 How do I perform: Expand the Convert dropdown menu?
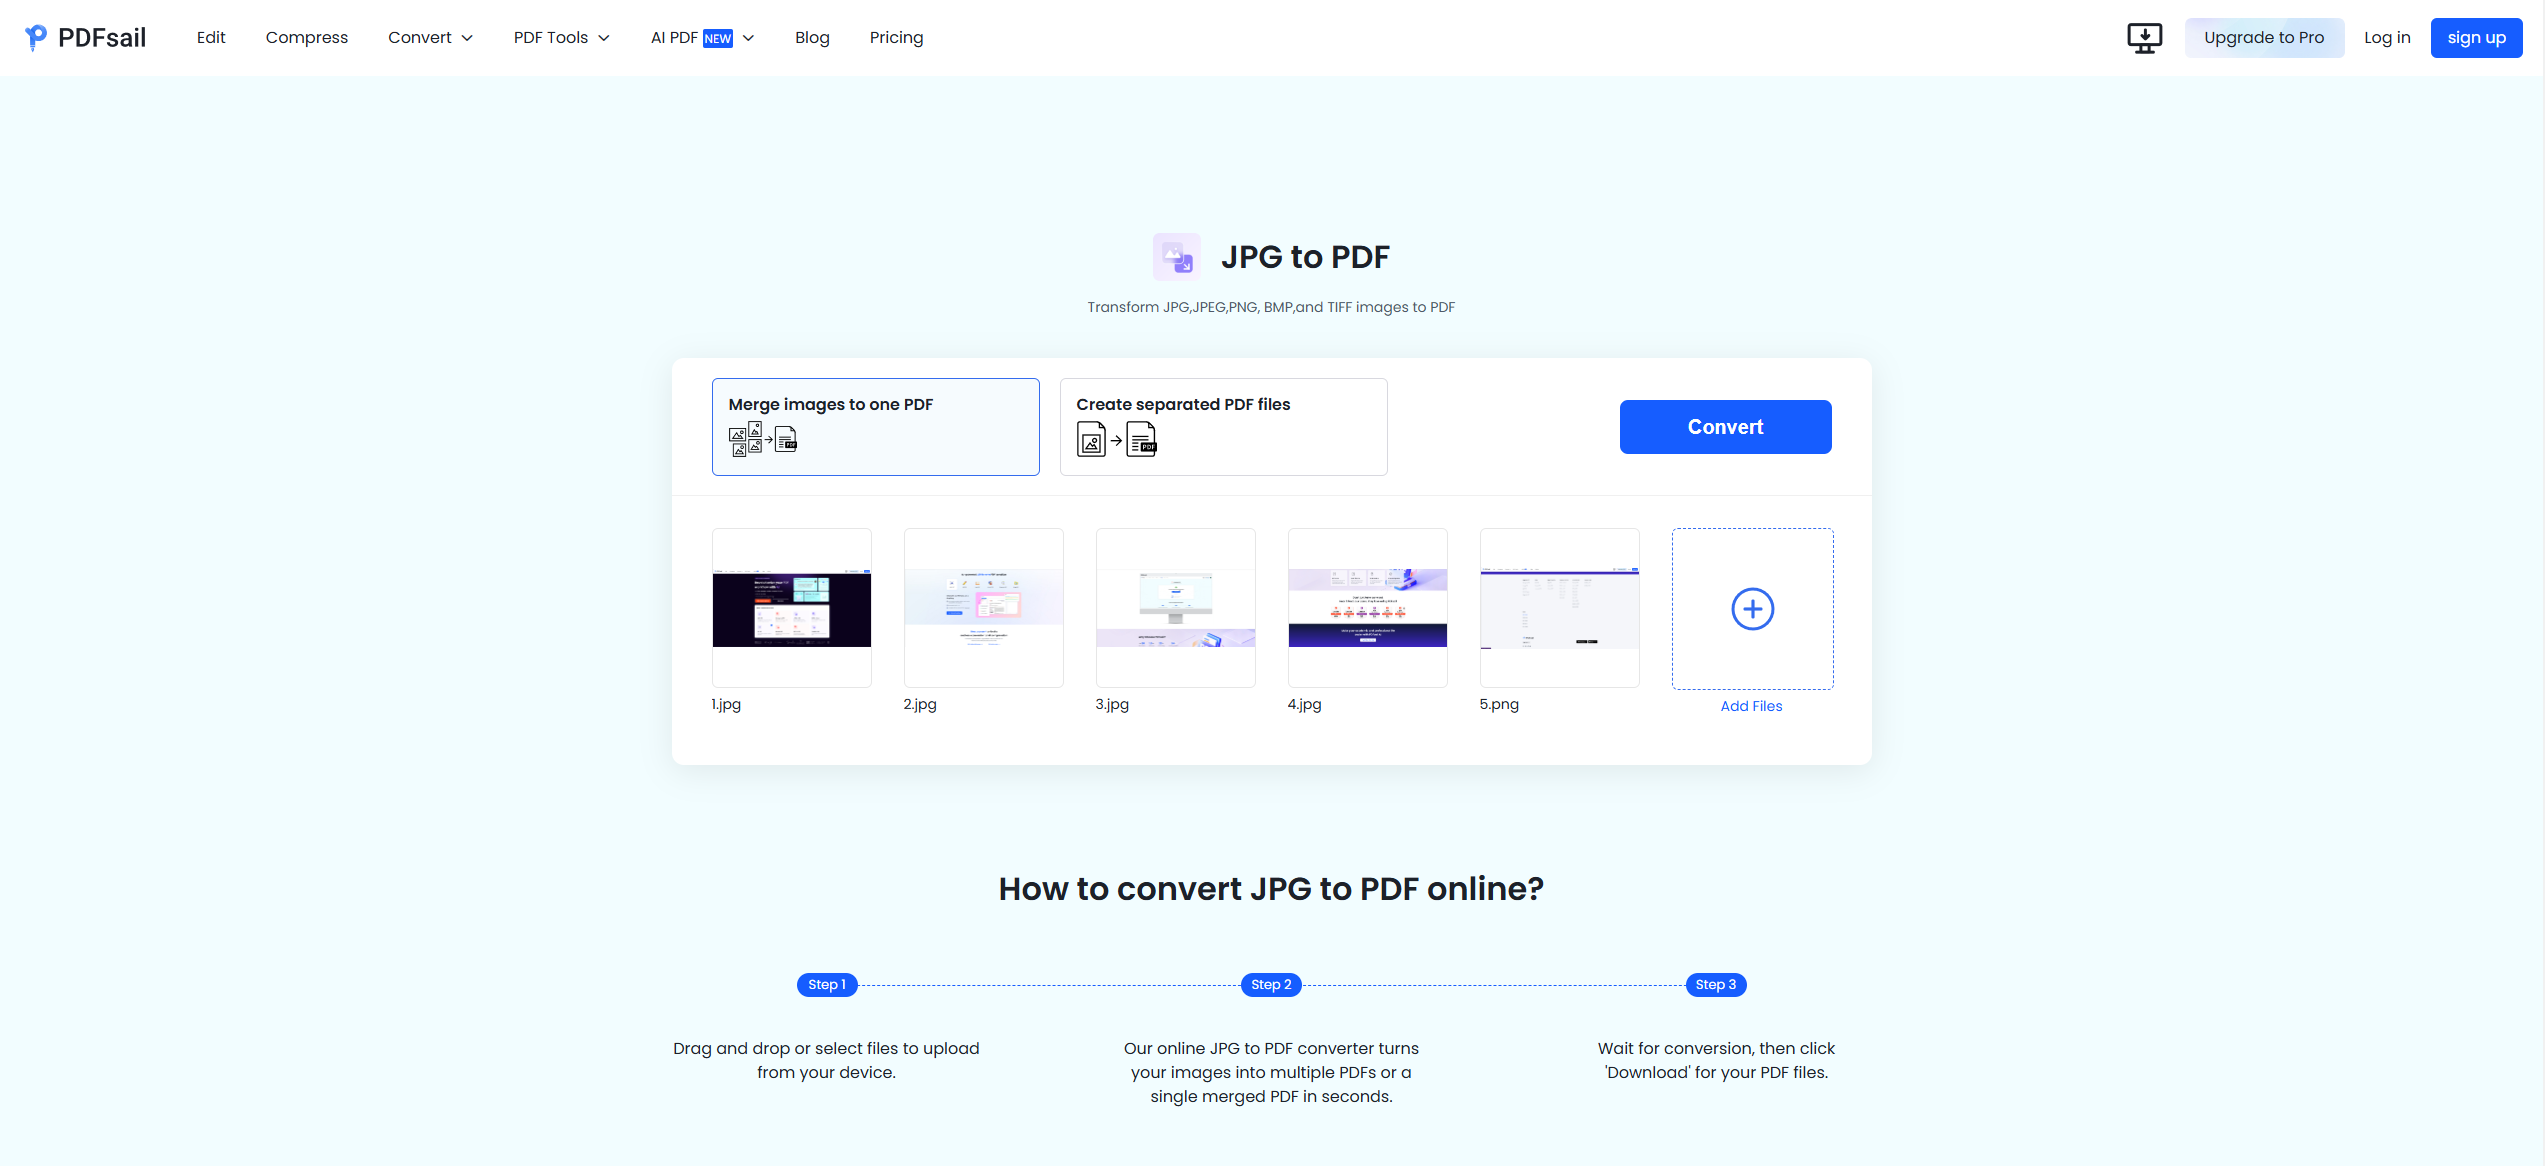click(428, 37)
